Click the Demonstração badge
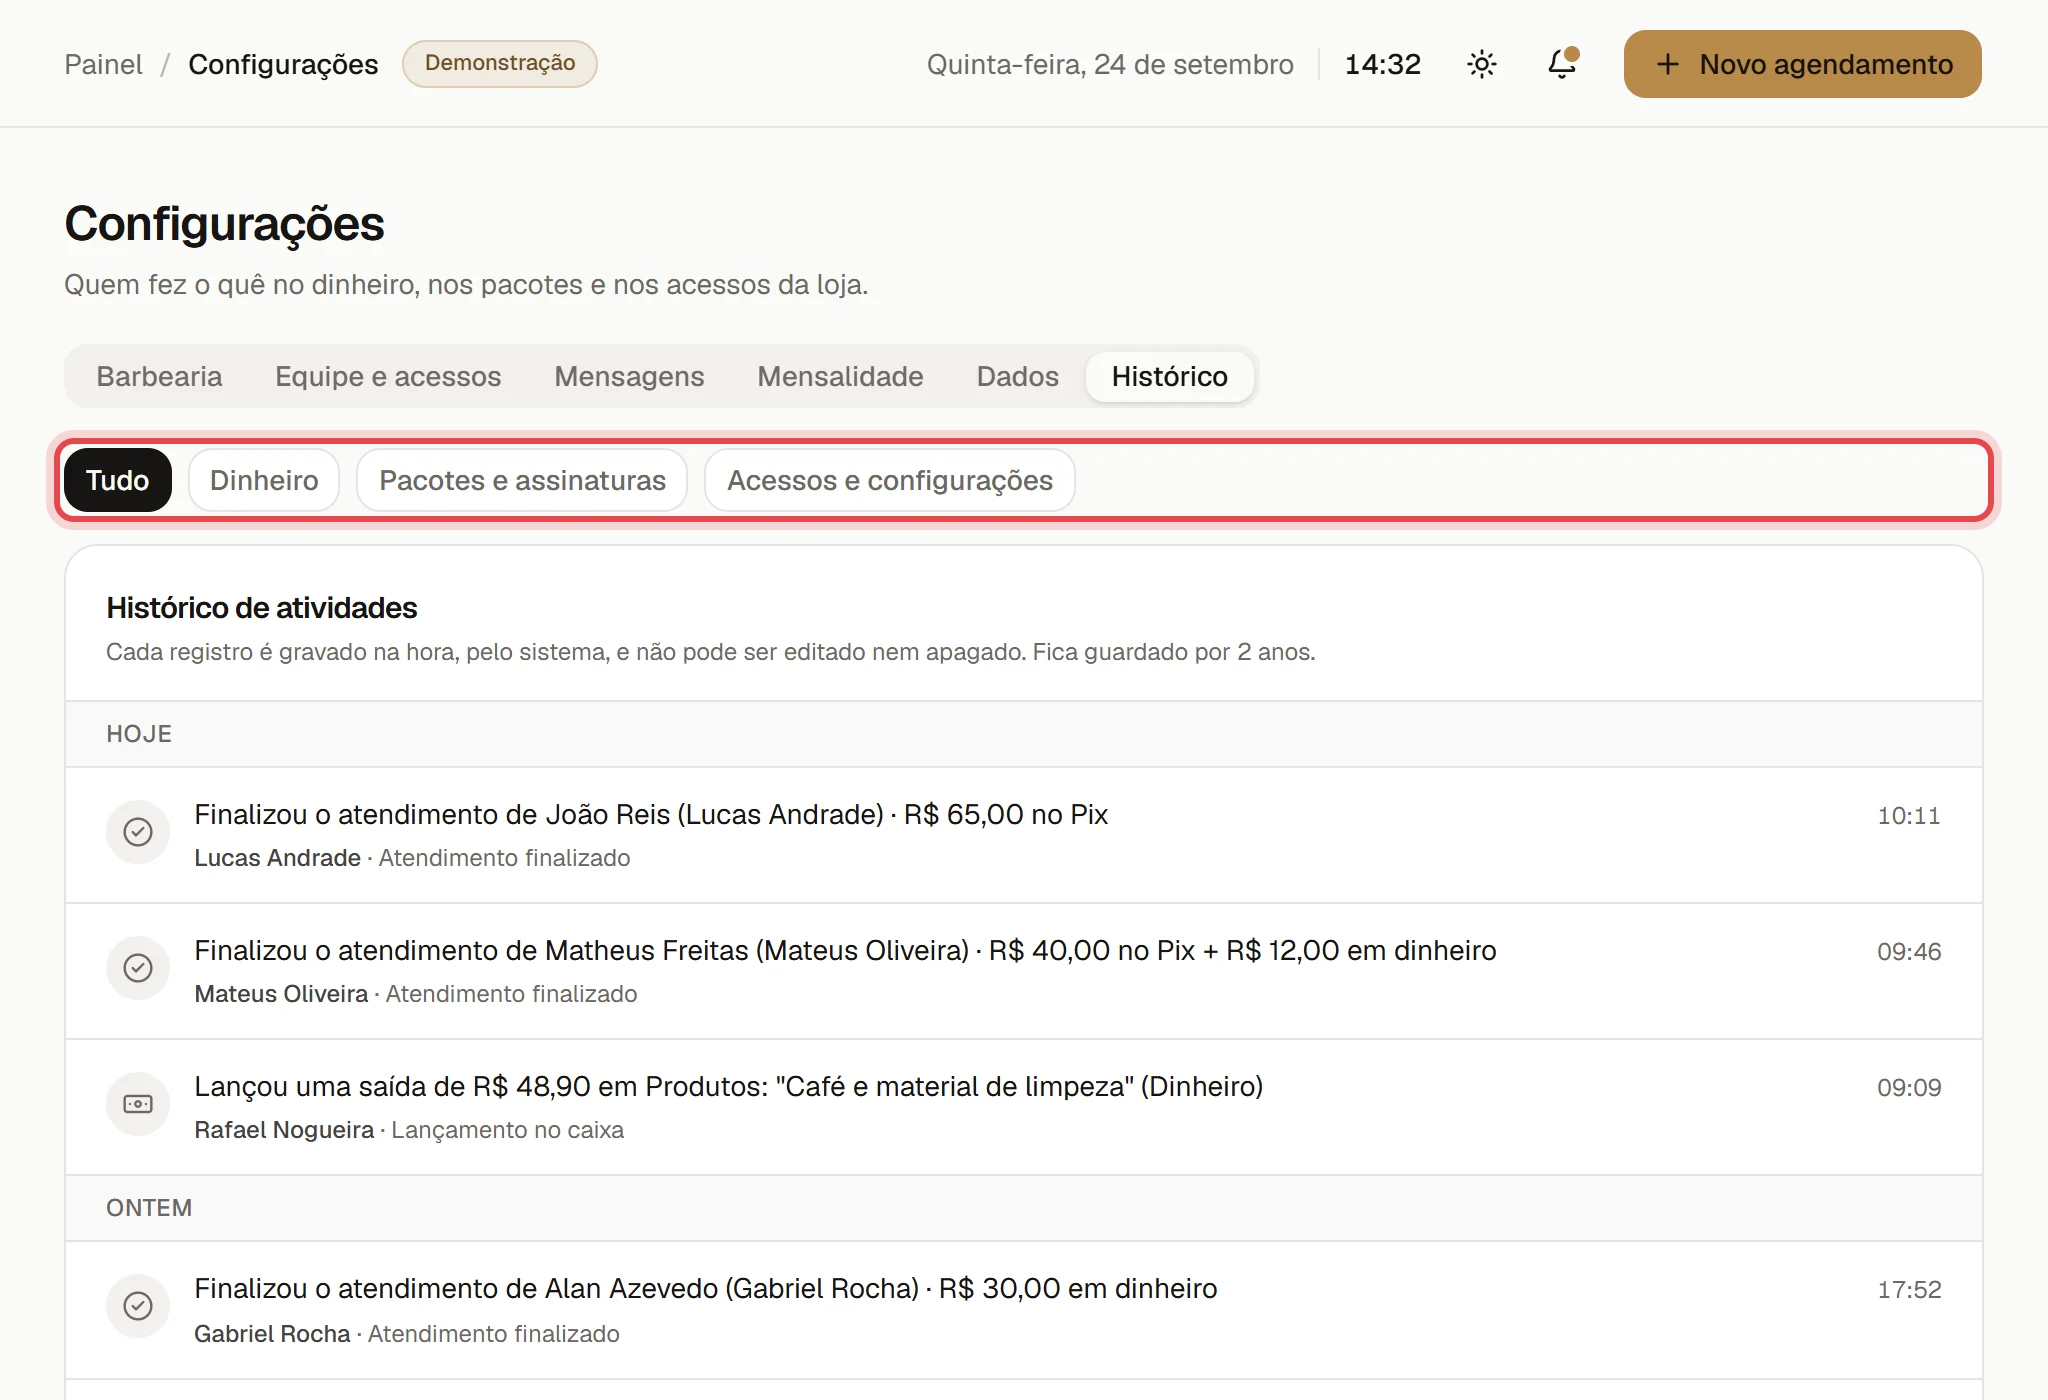Viewport: 2048px width, 1400px height. pyautogui.click(x=500, y=63)
